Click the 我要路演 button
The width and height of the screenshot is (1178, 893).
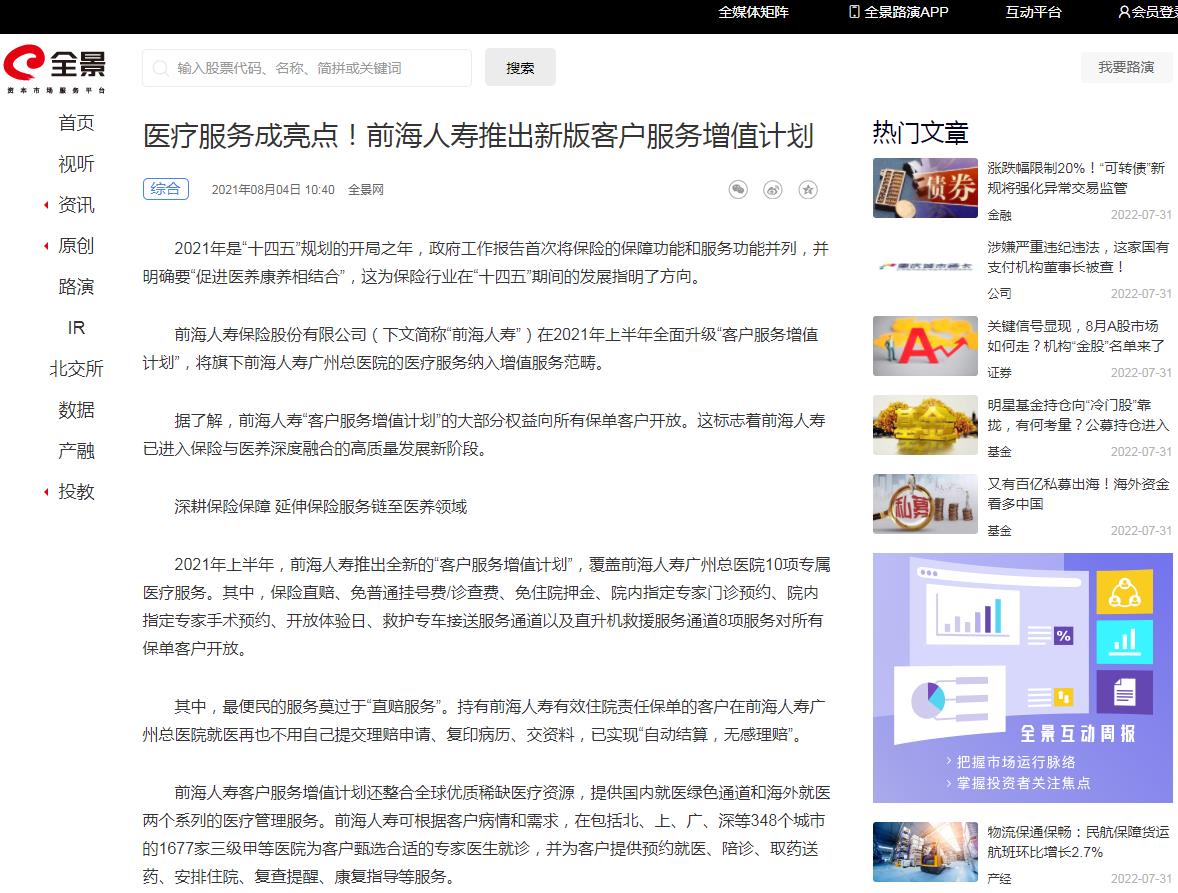1125,68
